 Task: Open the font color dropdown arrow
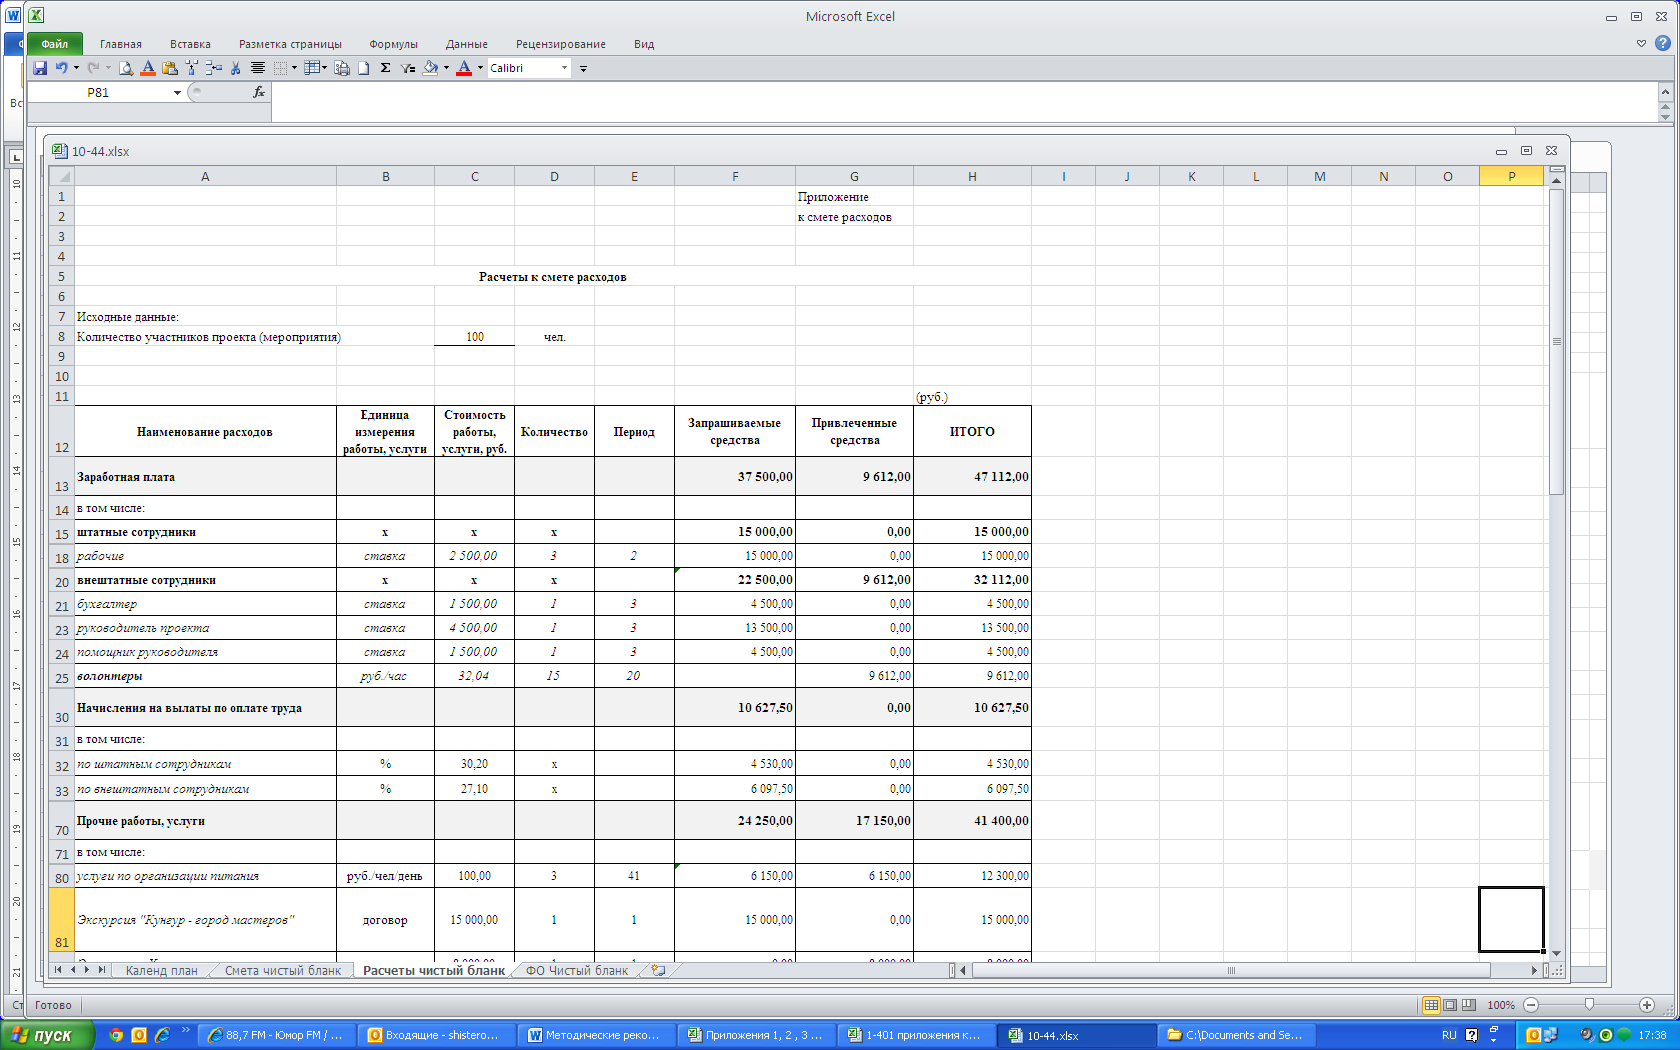(480, 68)
